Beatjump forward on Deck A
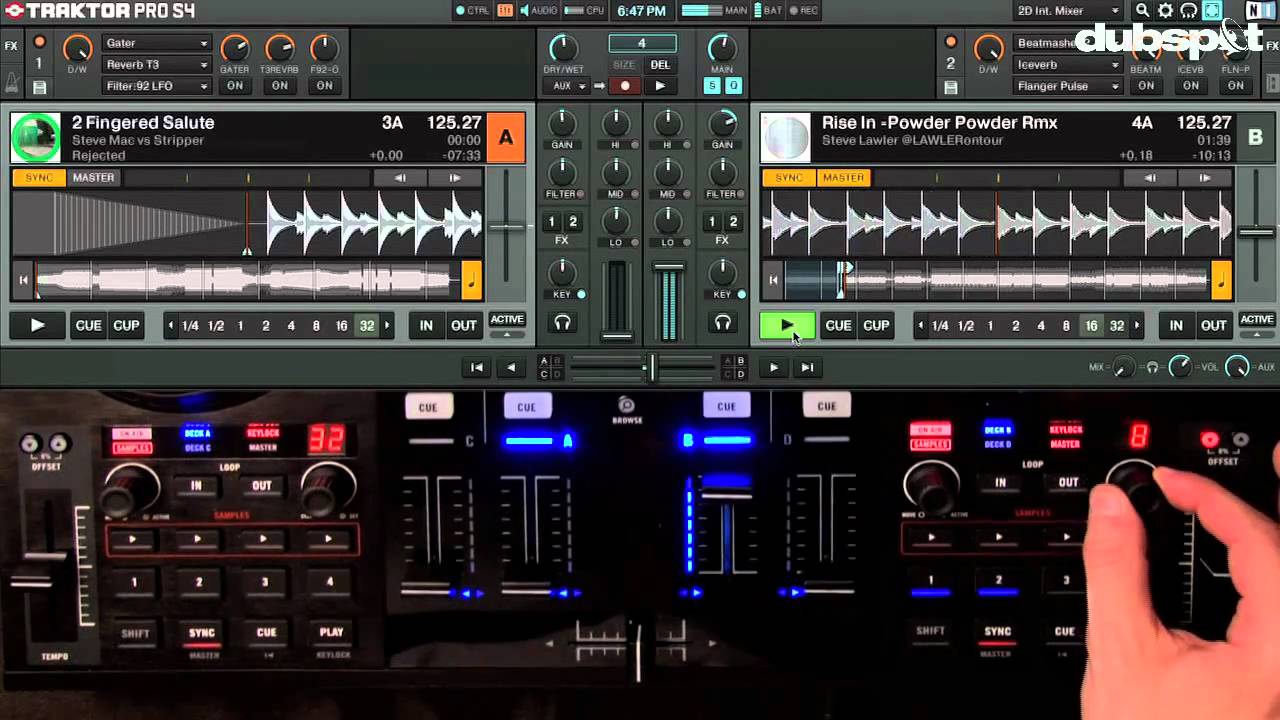This screenshot has height=720, width=1280. (x=455, y=178)
